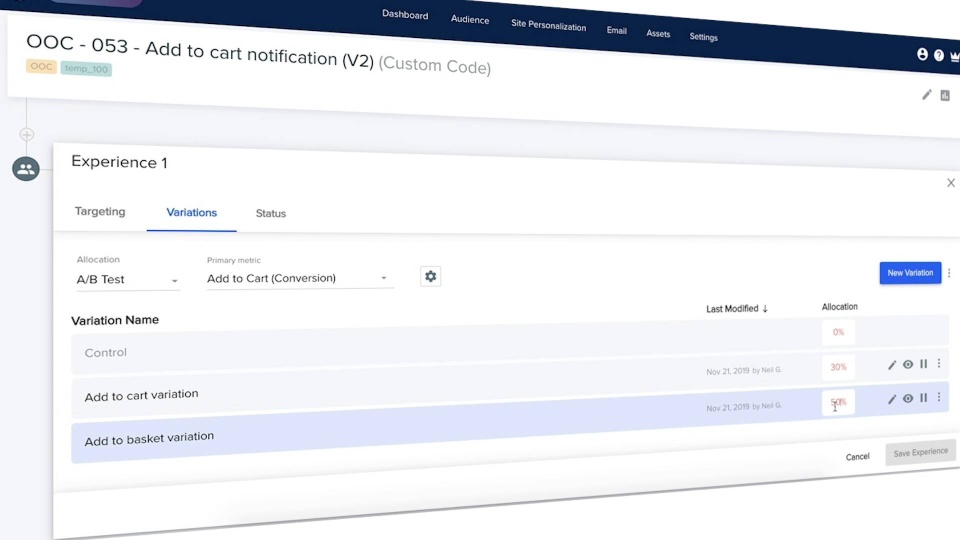Edit the Add to cart variation with pencil

click(x=892, y=365)
